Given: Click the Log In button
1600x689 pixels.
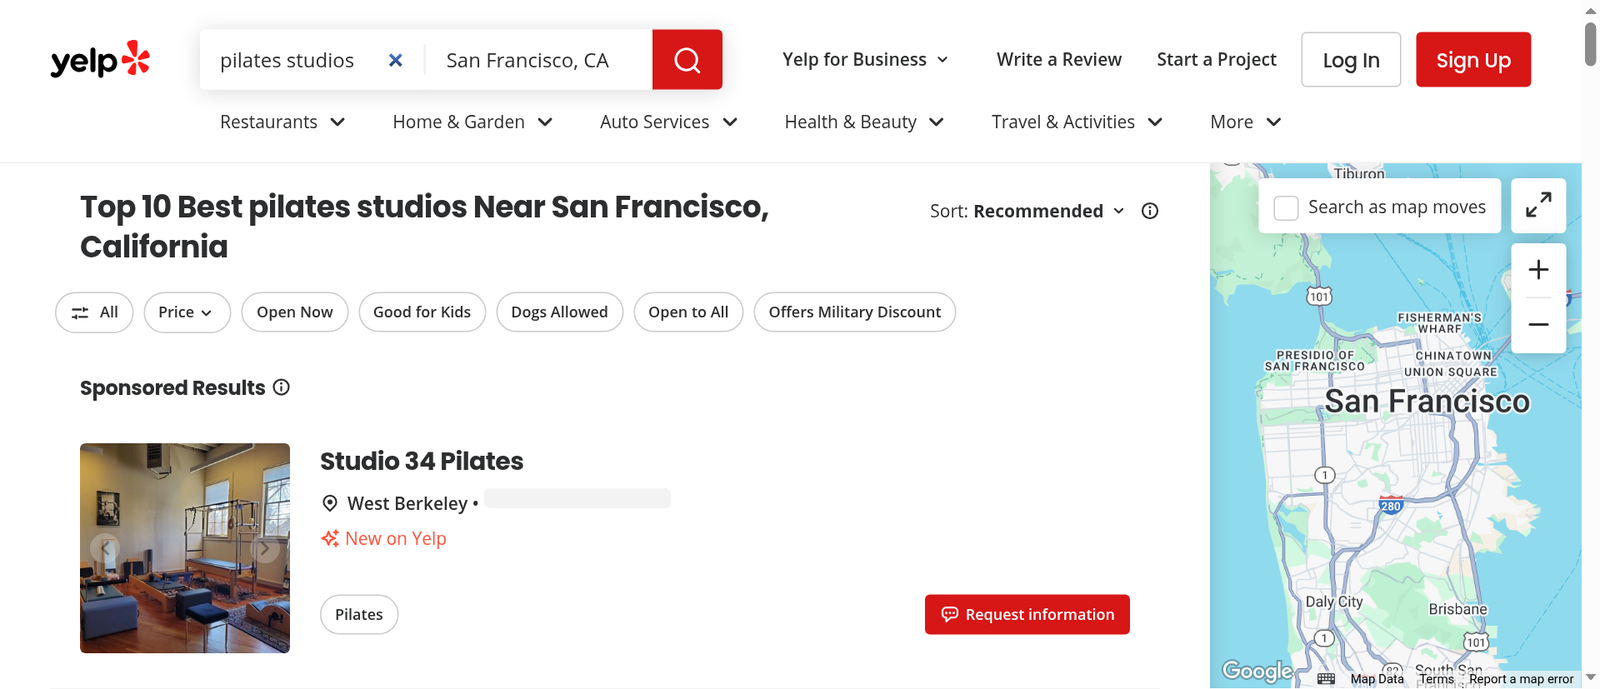Looking at the screenshot, I should pos(1351,60).
